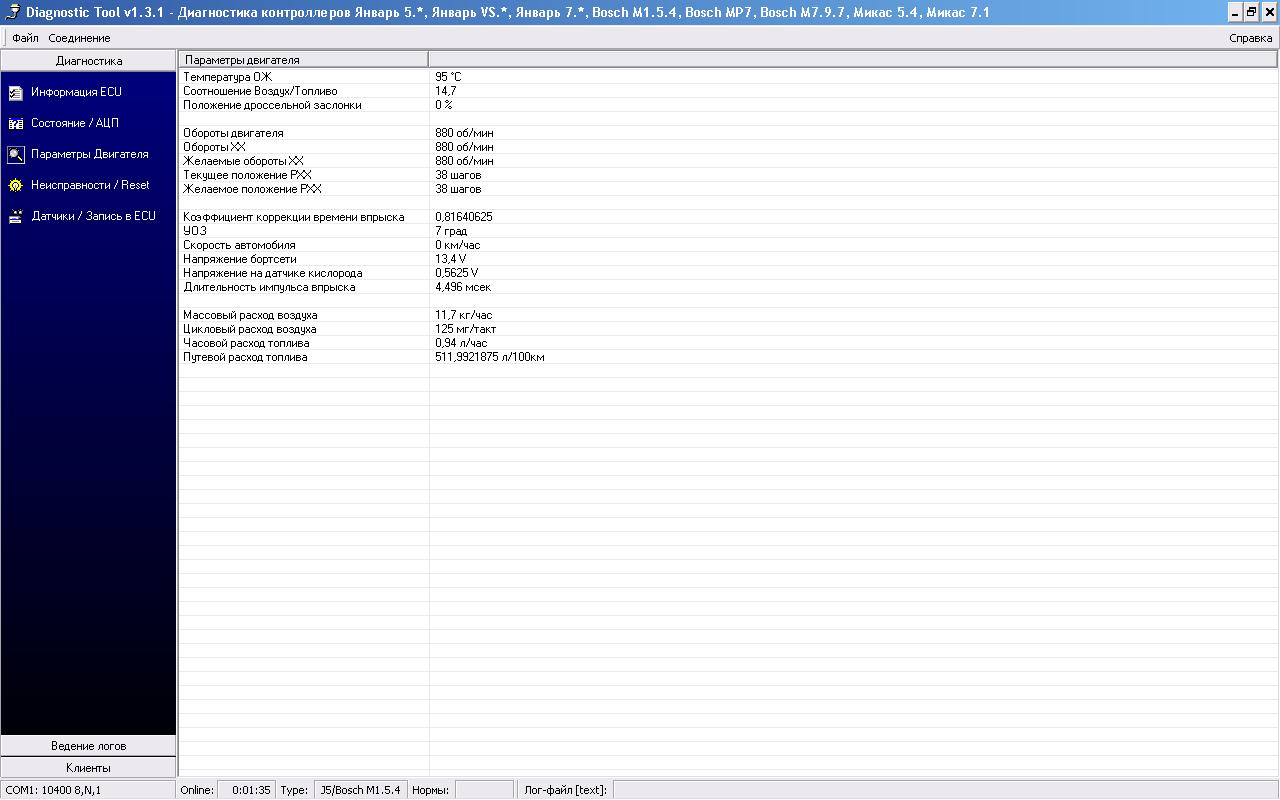
Task: Select the Обороты ХХ row label
Action: (214, 147)
